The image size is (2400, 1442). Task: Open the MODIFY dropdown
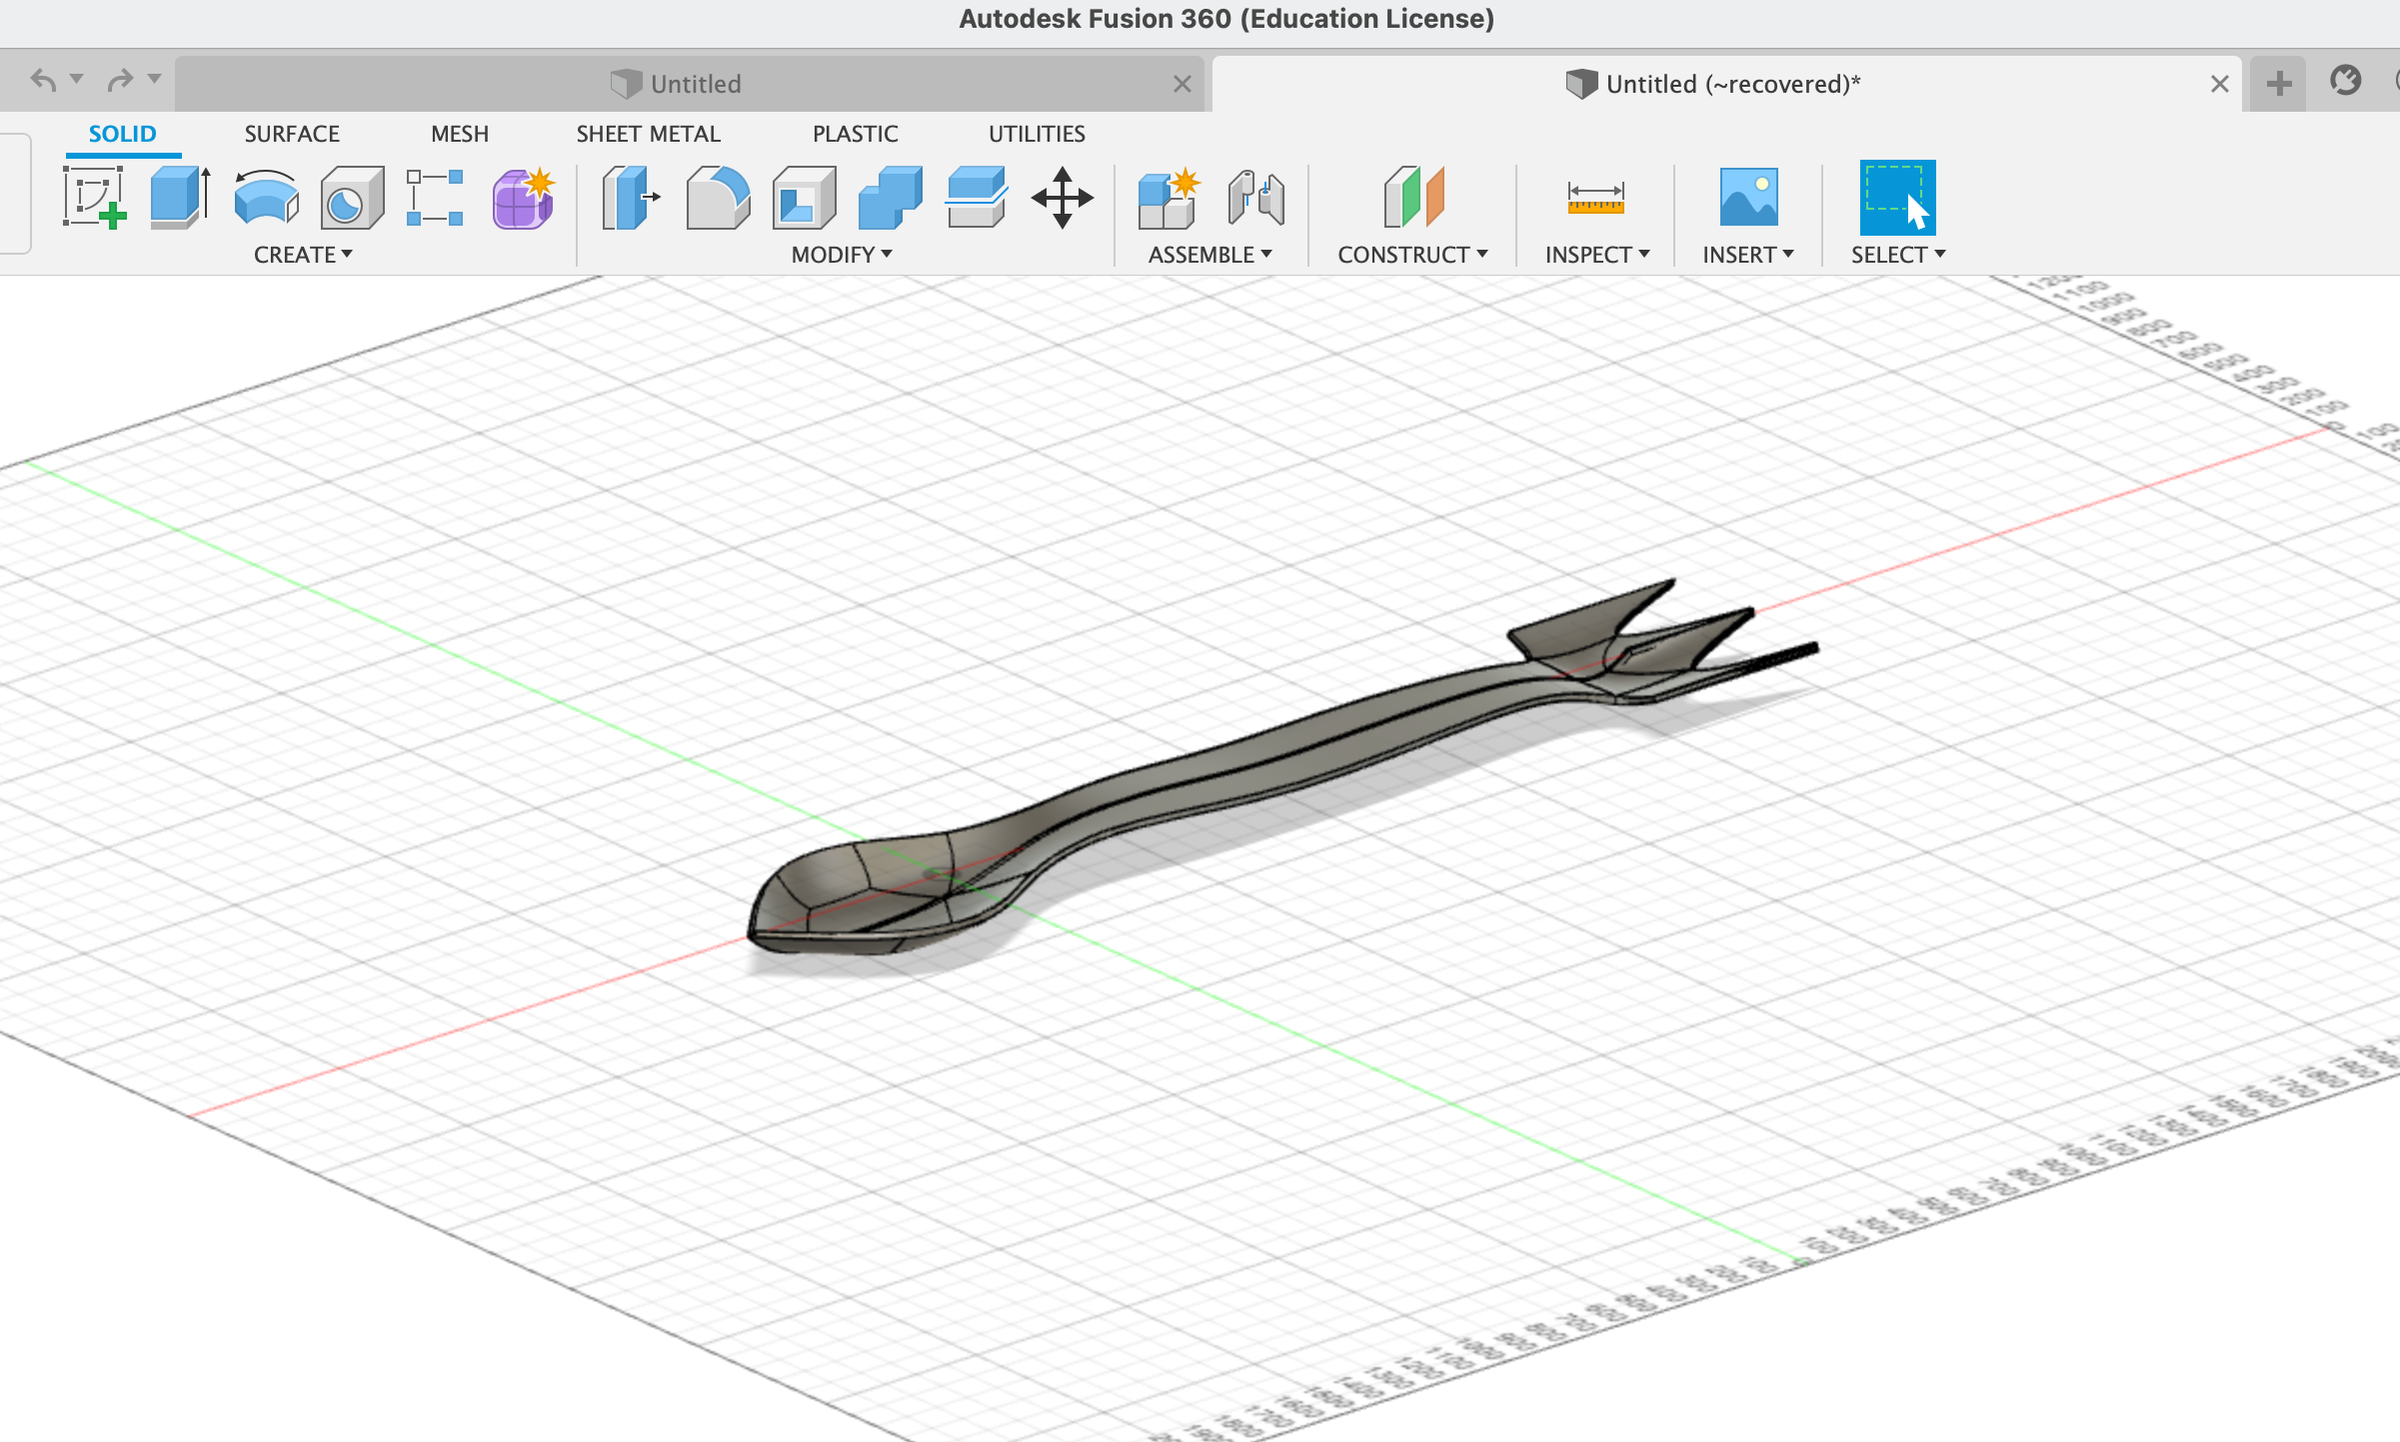pyautogui.click(x=840, y=255)
